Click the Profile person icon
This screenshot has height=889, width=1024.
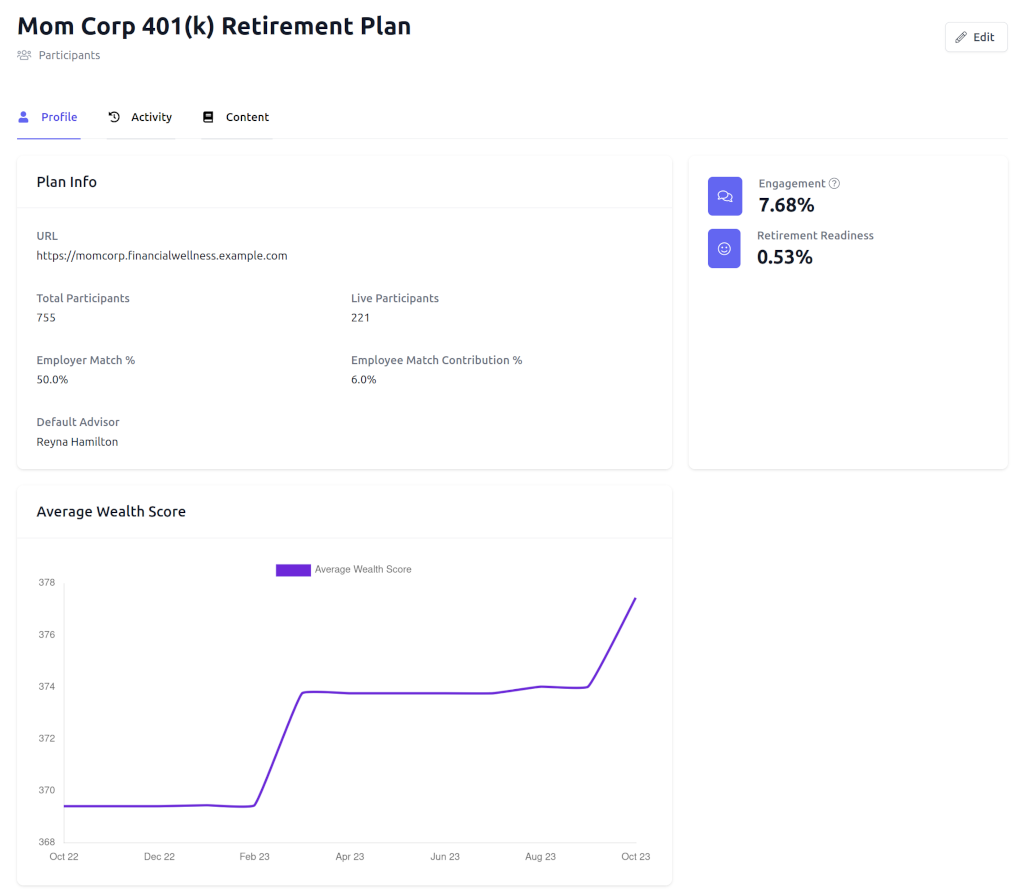point(24,117)
